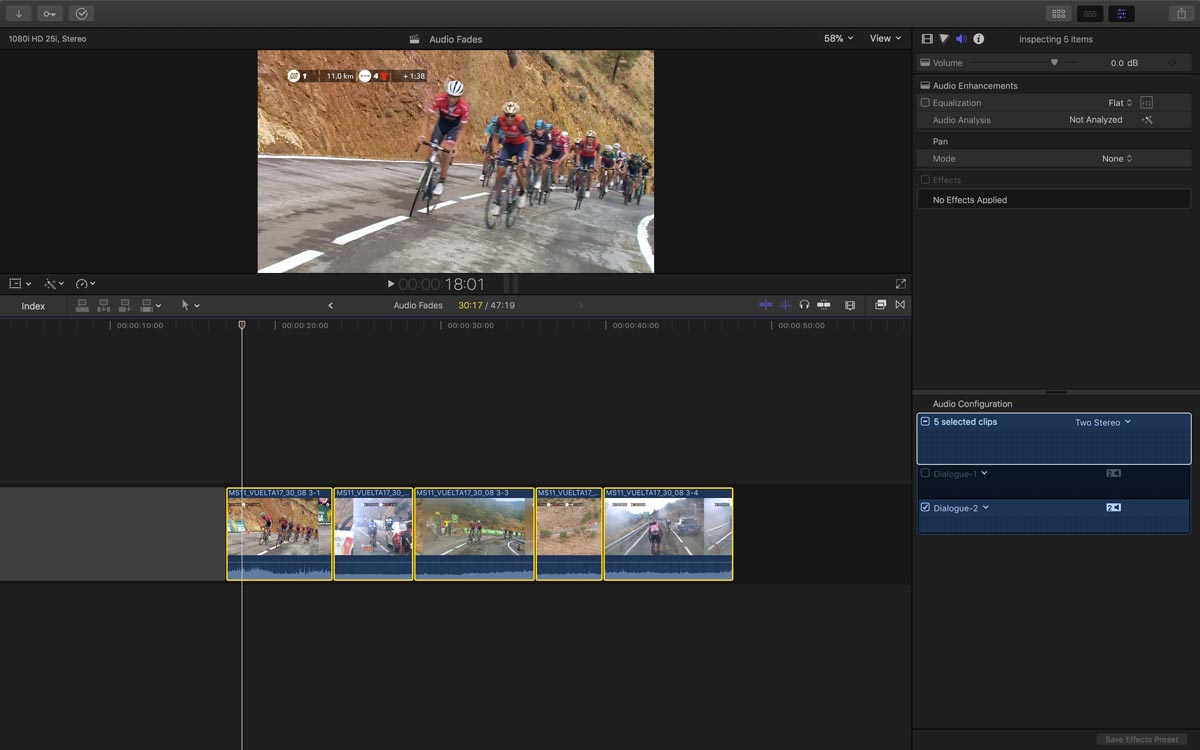Click the Audio Fades project title in viewer
Image resolution: width=1200 pixels, height=750 pixels.
pyautogui.click(x=456, y=39)
